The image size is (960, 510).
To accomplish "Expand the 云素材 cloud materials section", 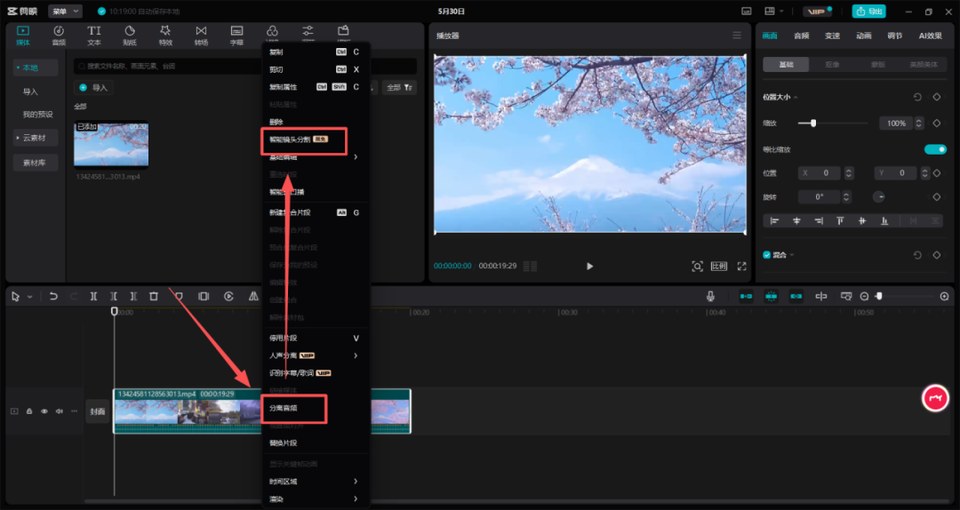I will click(35, 138).
